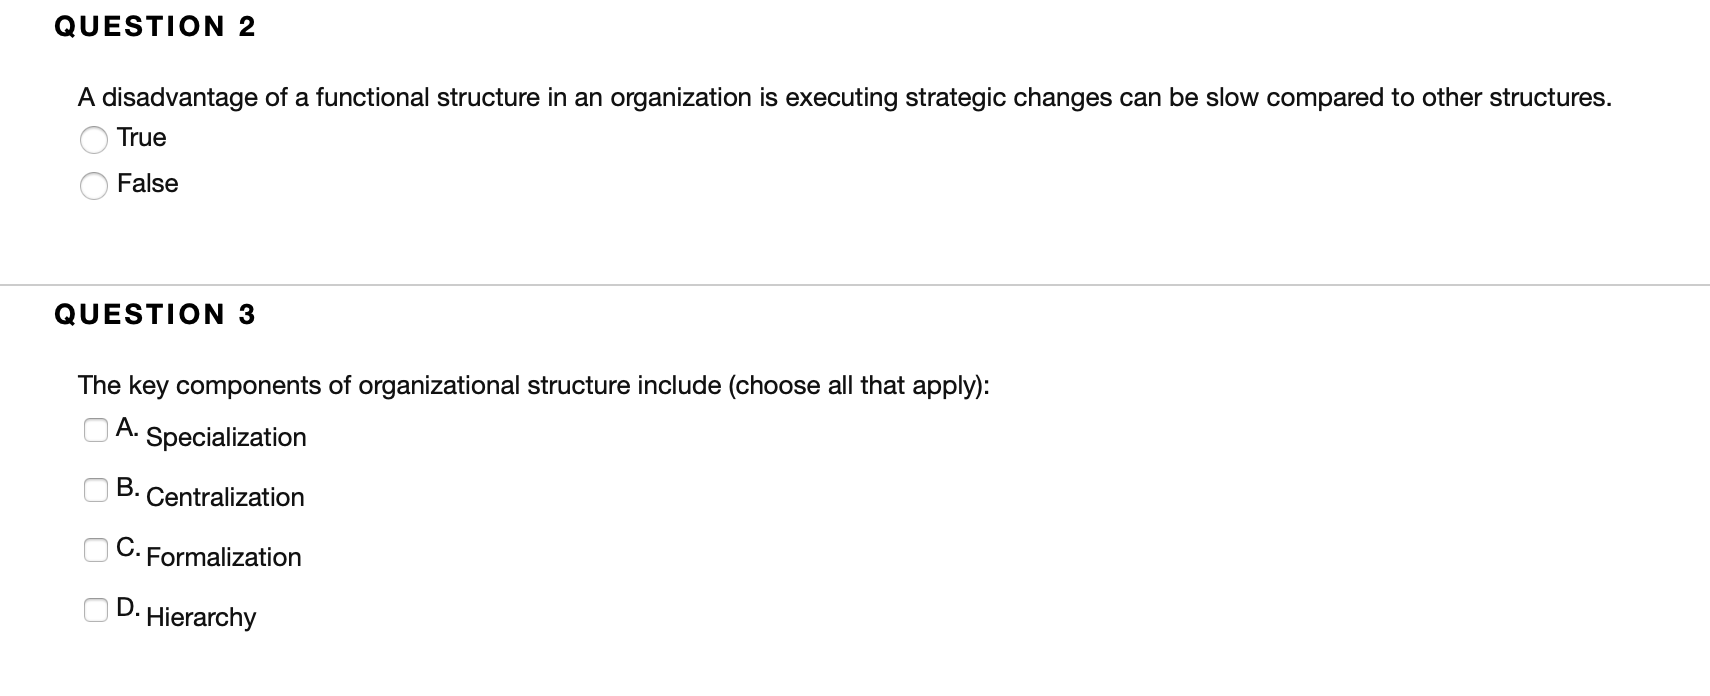1710x696 pixels.
Task: Select the True radio button for Question 2
Action: point(94,141)
